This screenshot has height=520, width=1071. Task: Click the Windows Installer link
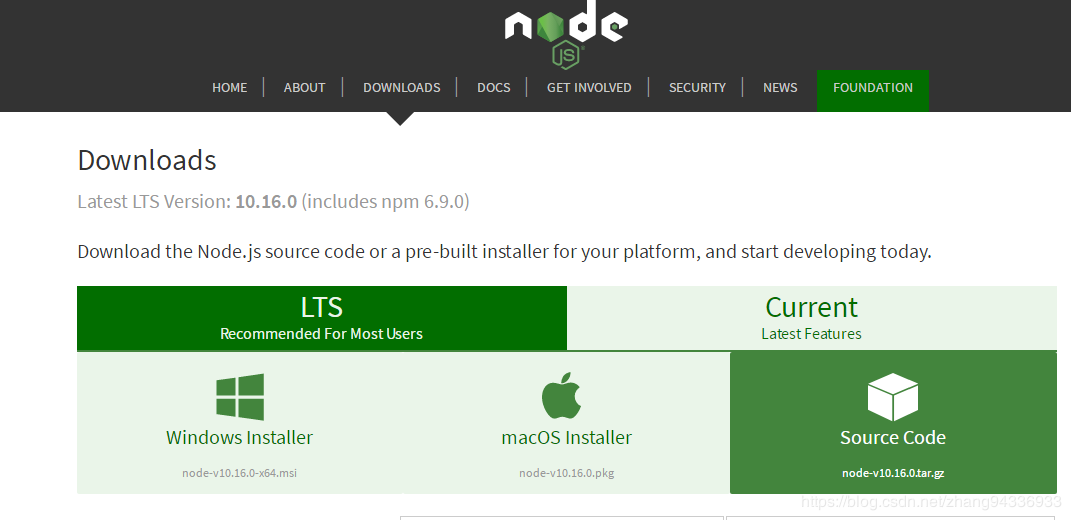240,437
